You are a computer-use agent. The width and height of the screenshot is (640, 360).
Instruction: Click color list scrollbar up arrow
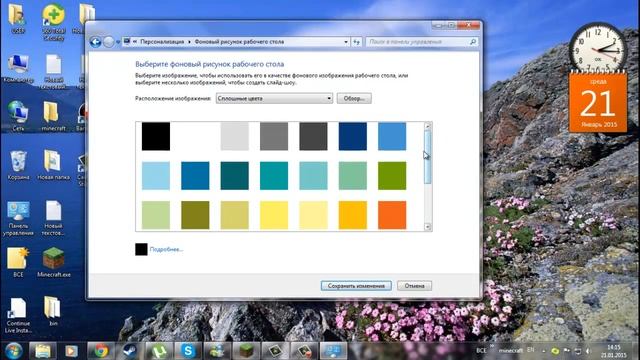[x=428, y=126]
